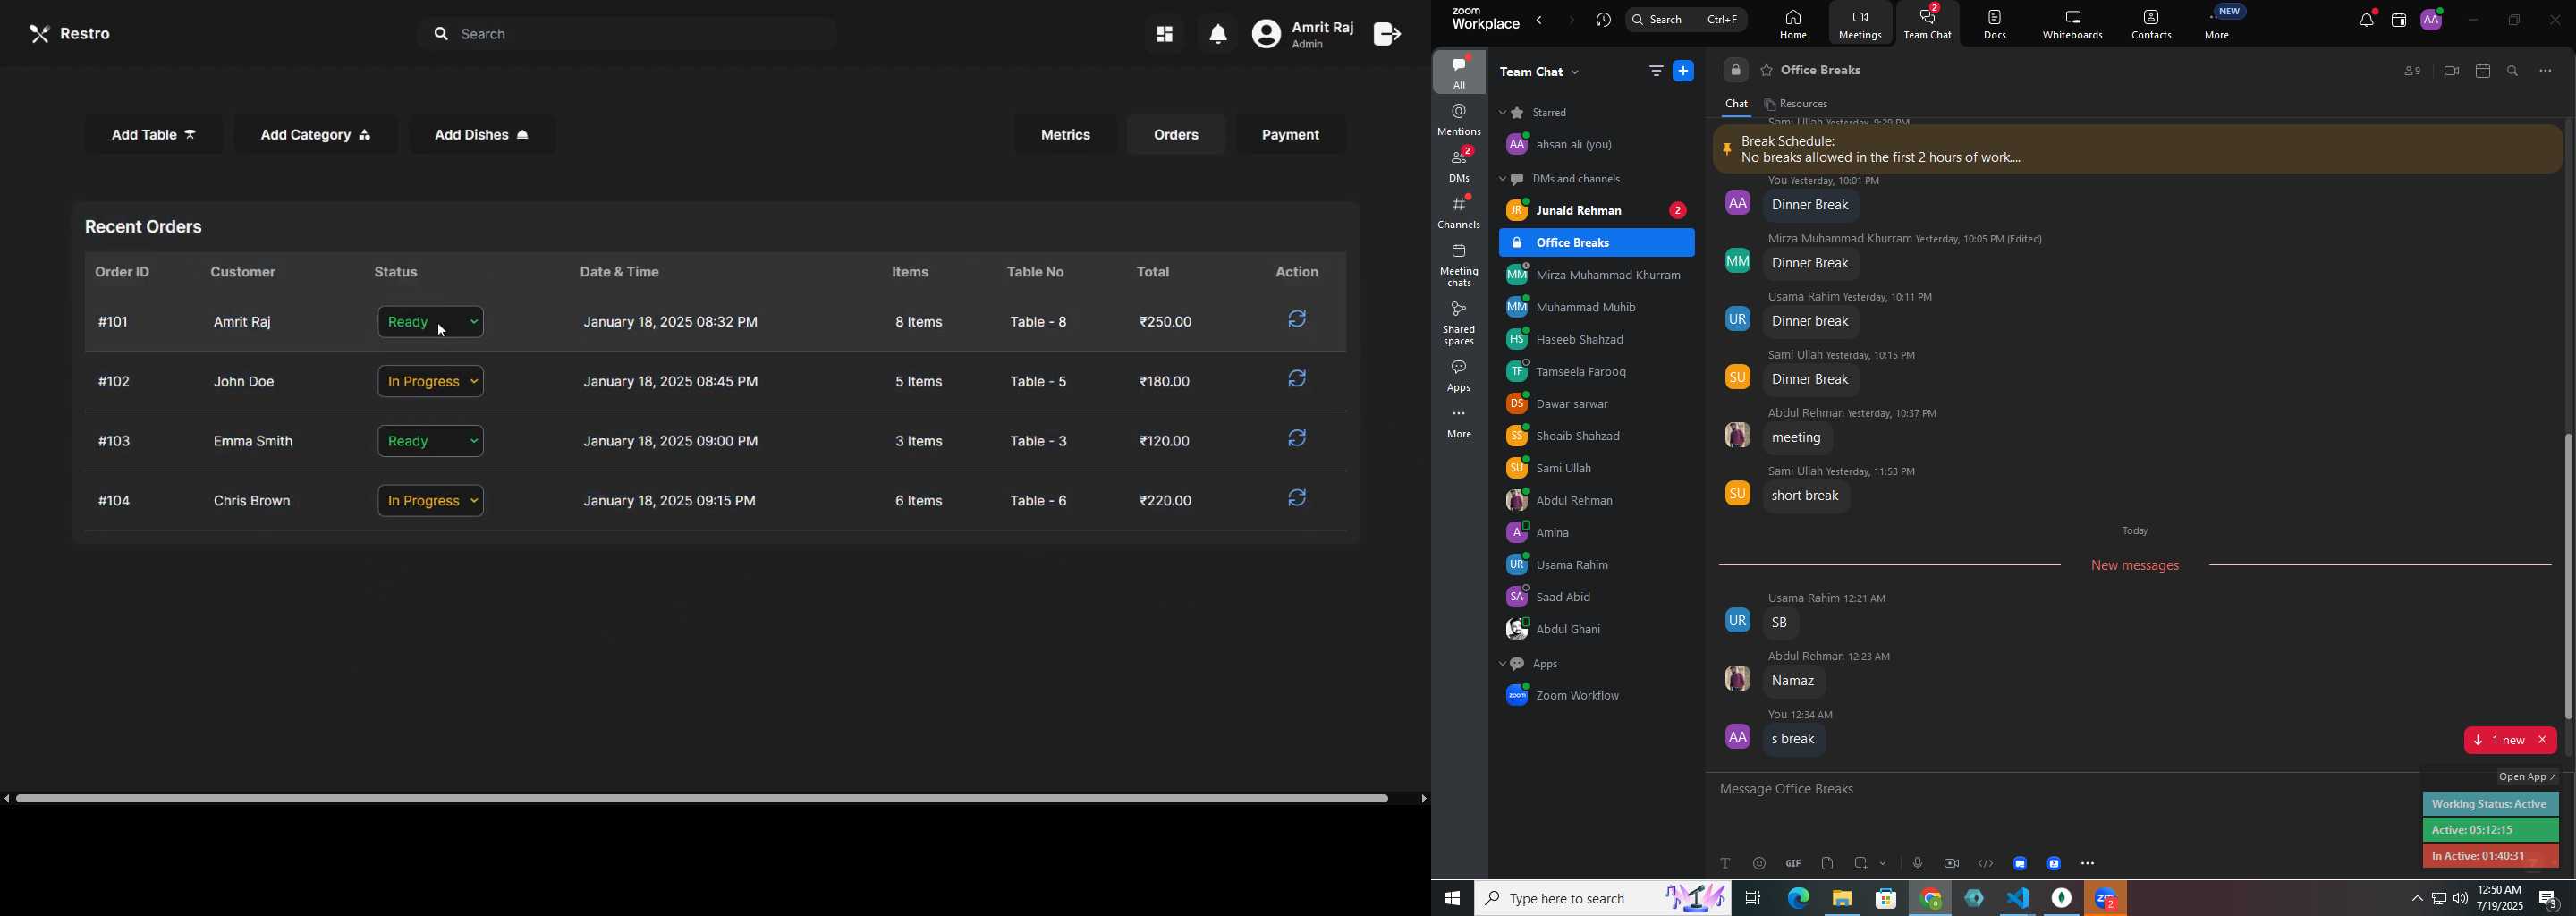This screenshot has width=2576, height=916.
Task: Switch to Resources tab in channel
Action: (x=1797, y=104)
